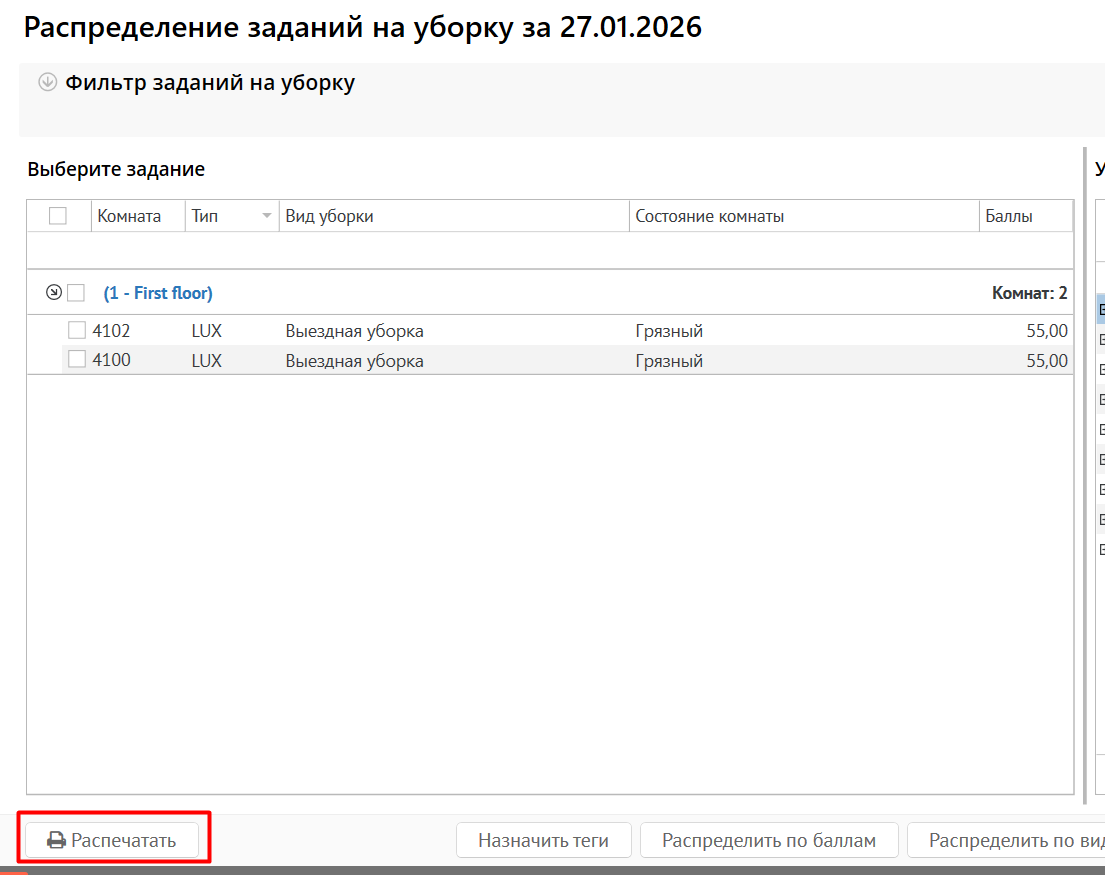
Task: Sort by the Комната column header
Action: [x=129, y=216]
